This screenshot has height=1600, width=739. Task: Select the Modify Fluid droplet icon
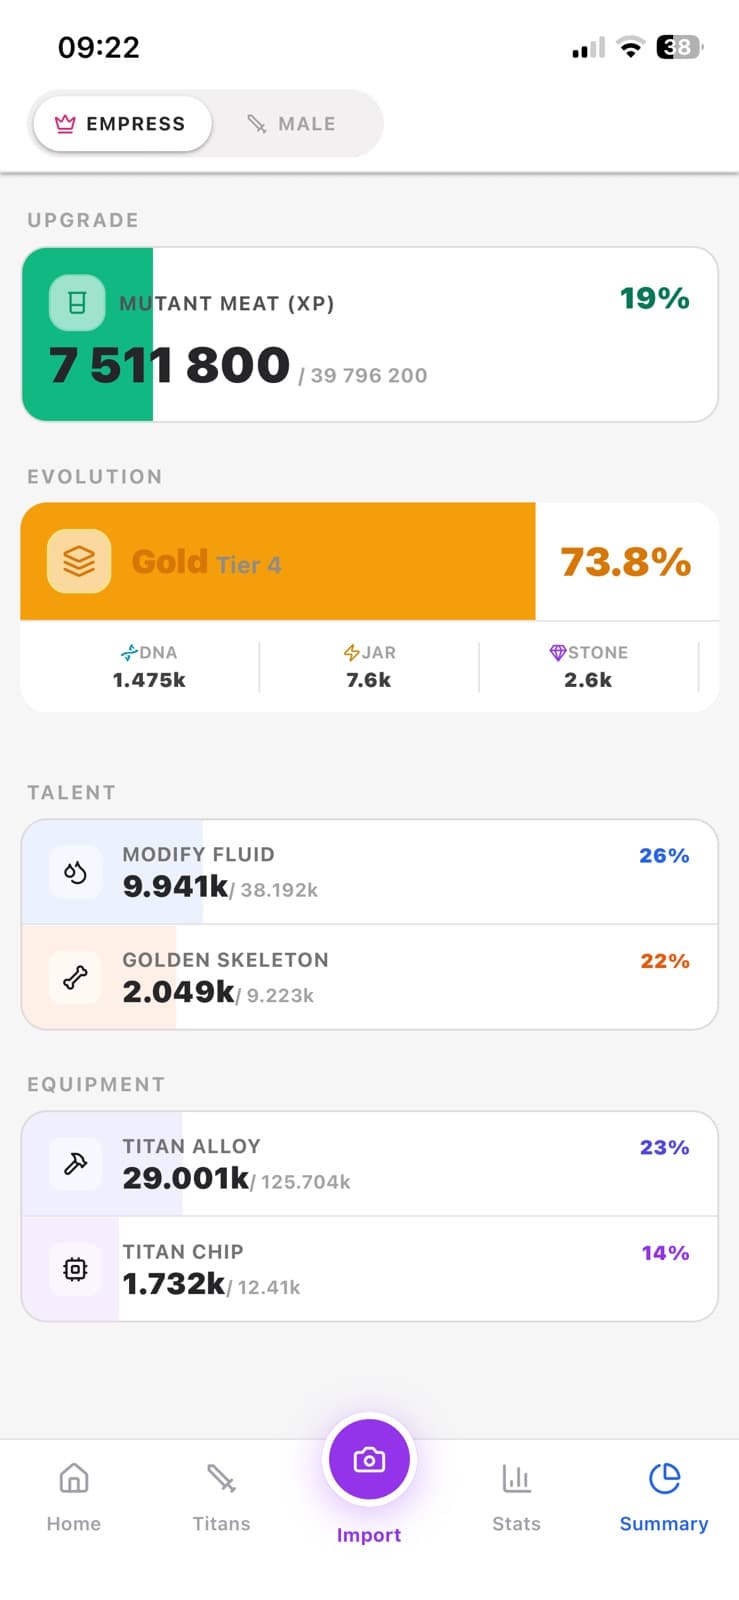(x=73, y=872)
